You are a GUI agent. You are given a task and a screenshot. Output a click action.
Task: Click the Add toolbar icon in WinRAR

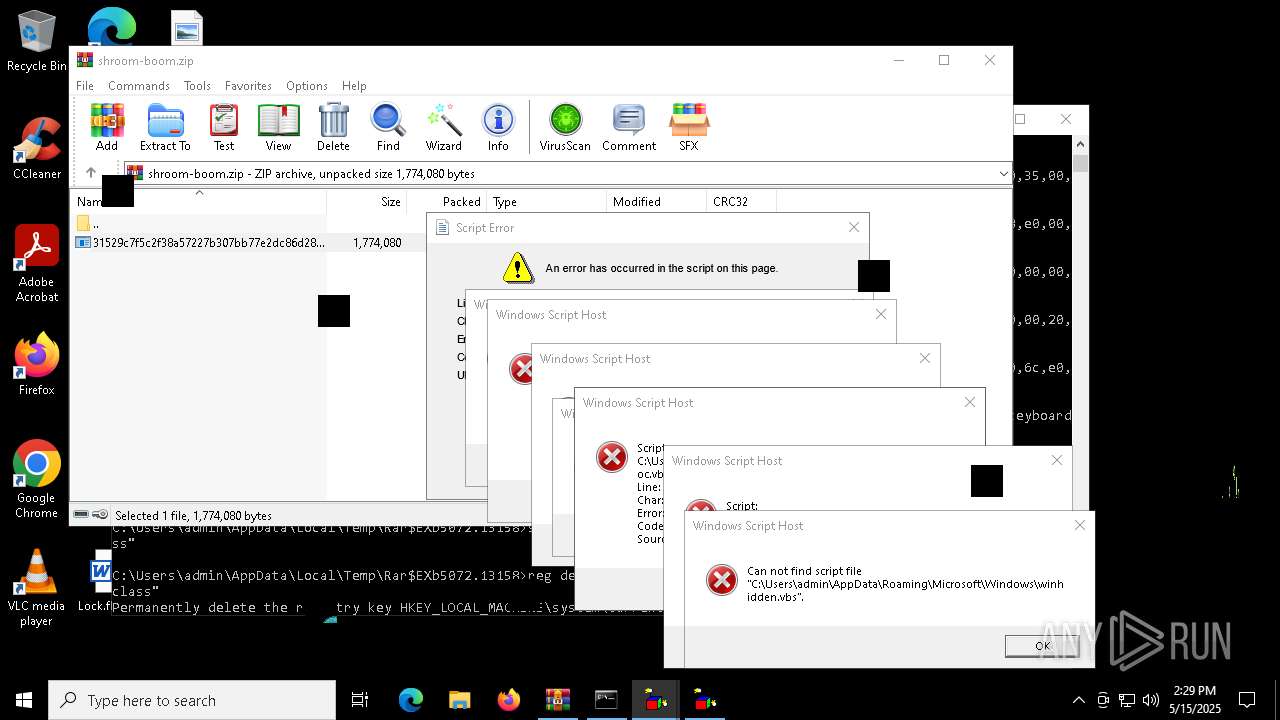(x=107, y=127)
